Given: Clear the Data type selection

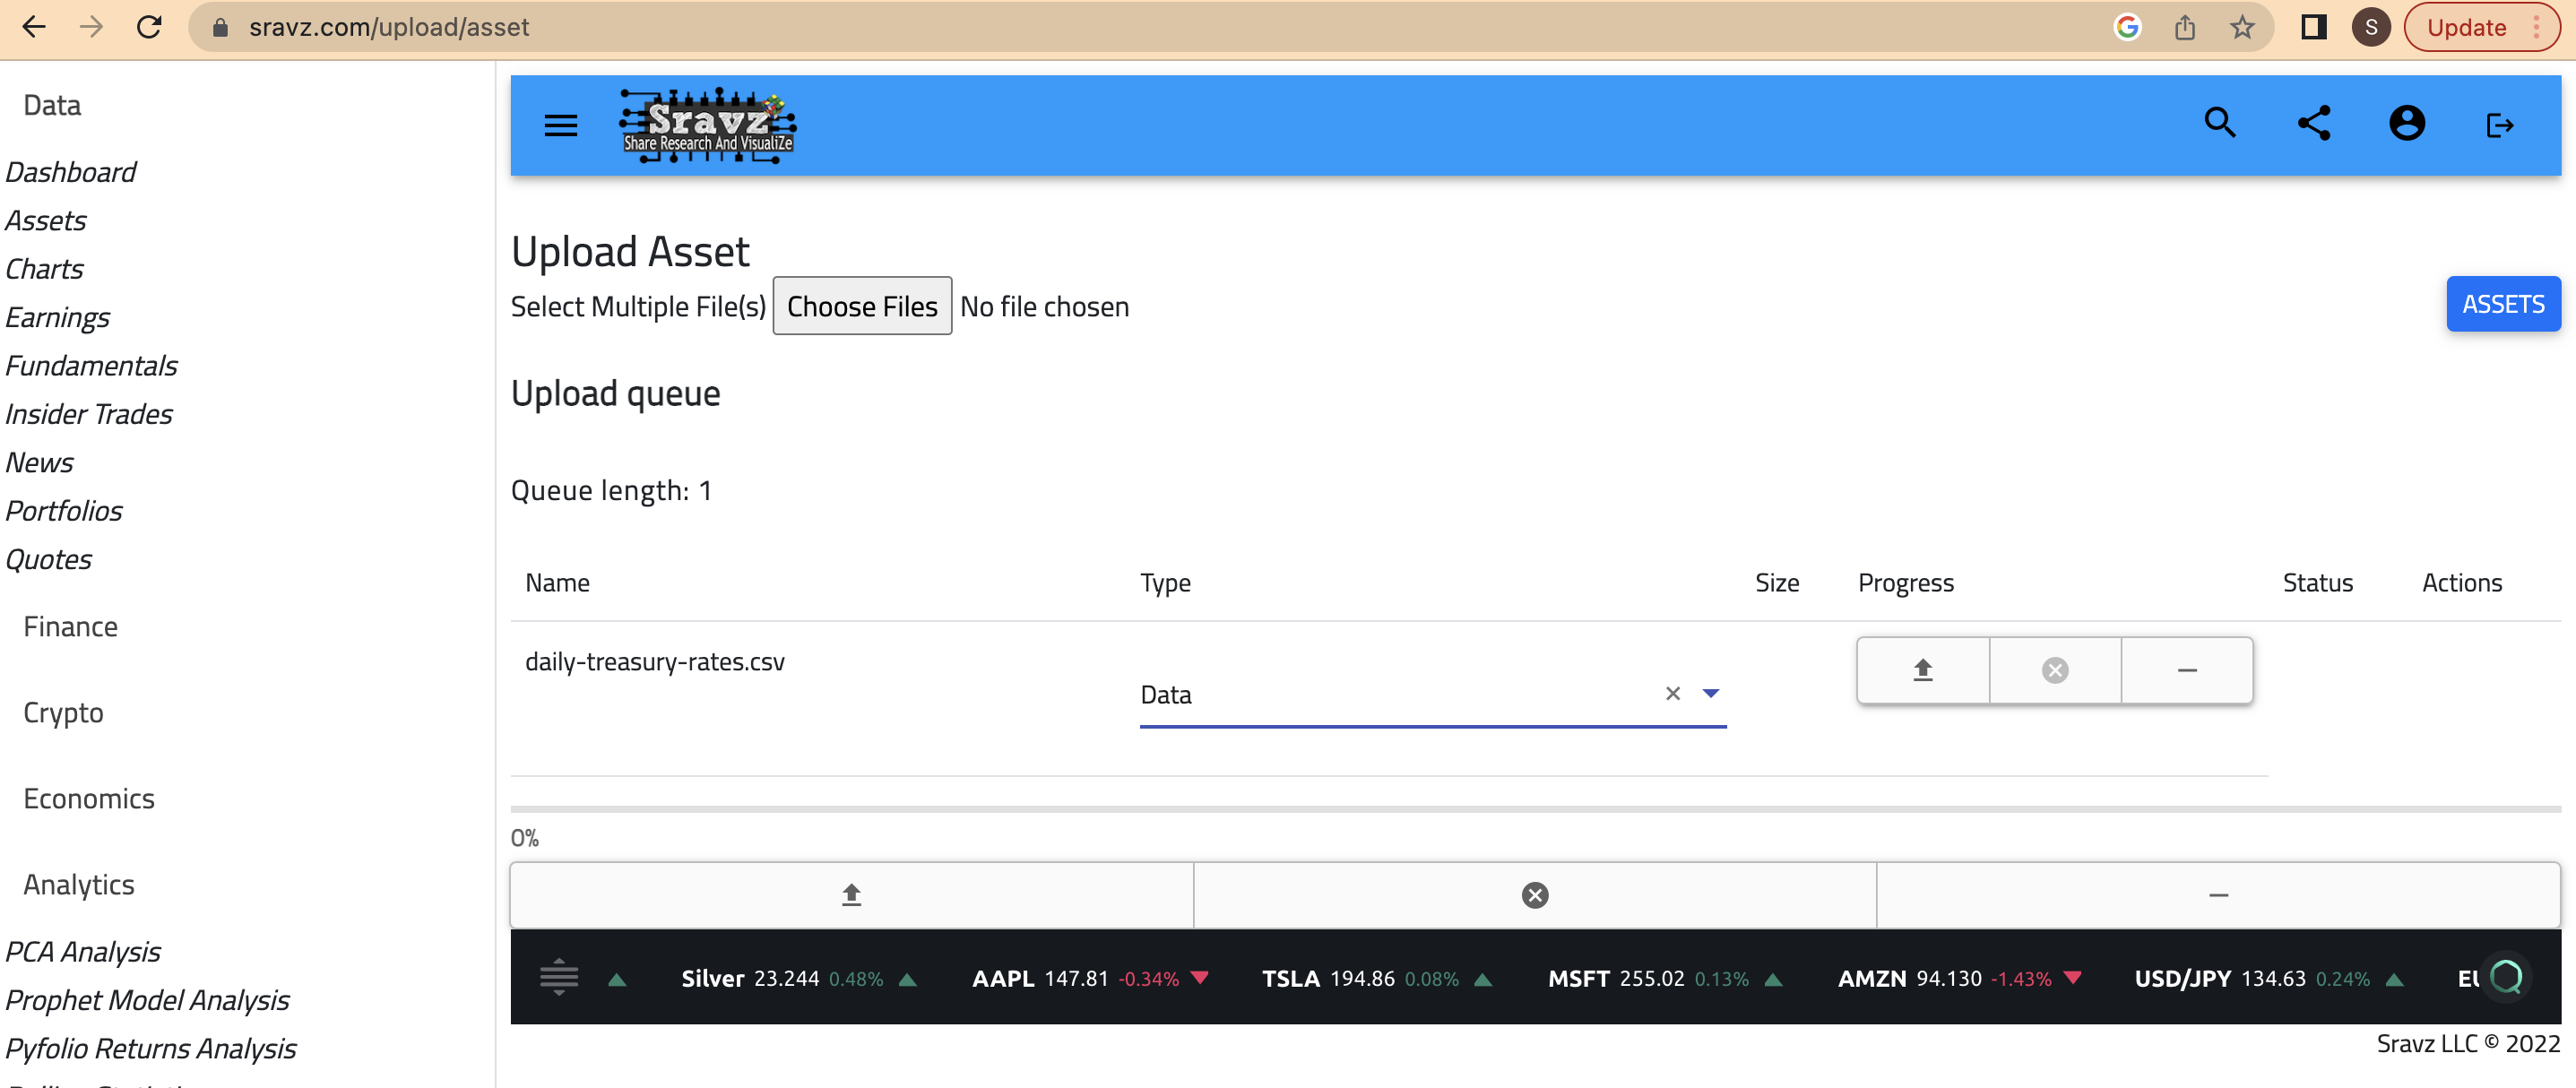Looking at the screenshot, I should tap(1673, 693).
